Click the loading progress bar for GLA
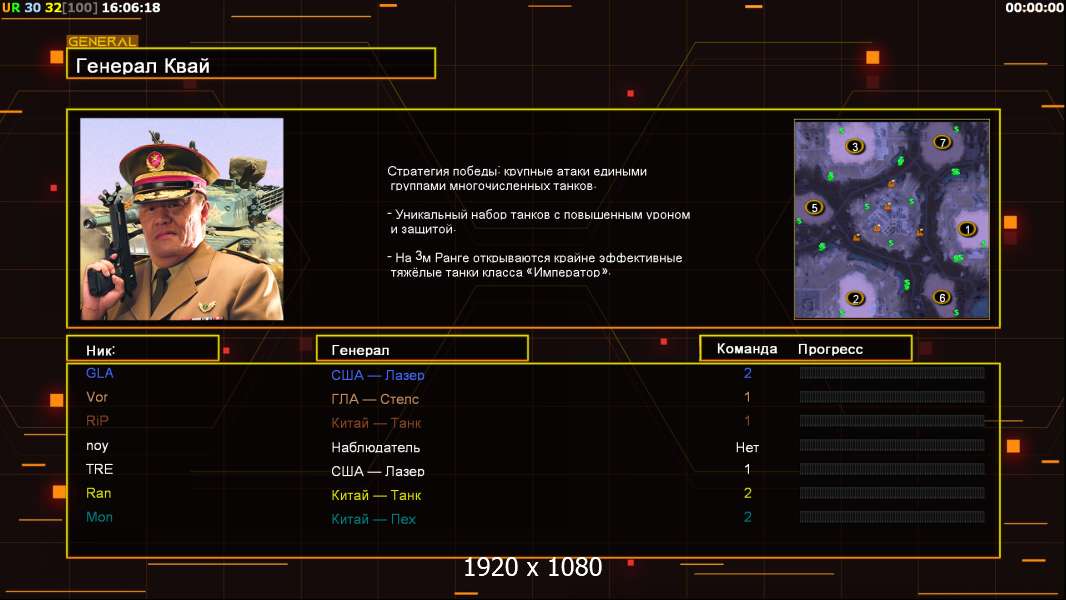The height and width of the screenshot is (600, 1066). click(892, 374)
